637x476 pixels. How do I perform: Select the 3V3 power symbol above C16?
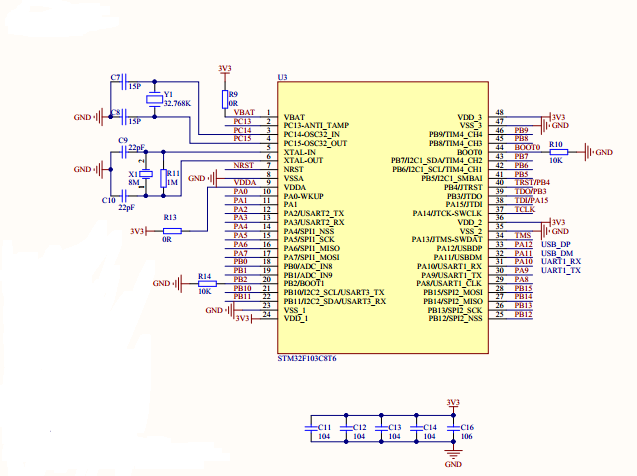453,404
